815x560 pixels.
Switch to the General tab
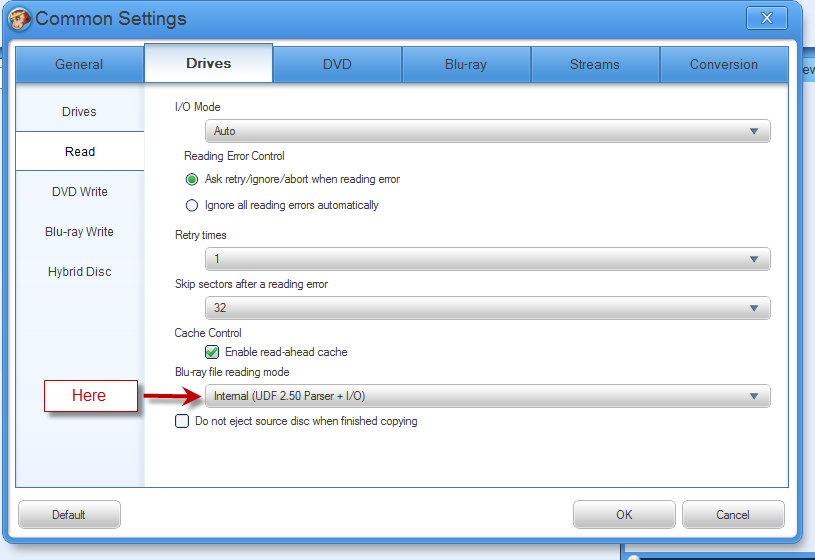click(79, 64)
